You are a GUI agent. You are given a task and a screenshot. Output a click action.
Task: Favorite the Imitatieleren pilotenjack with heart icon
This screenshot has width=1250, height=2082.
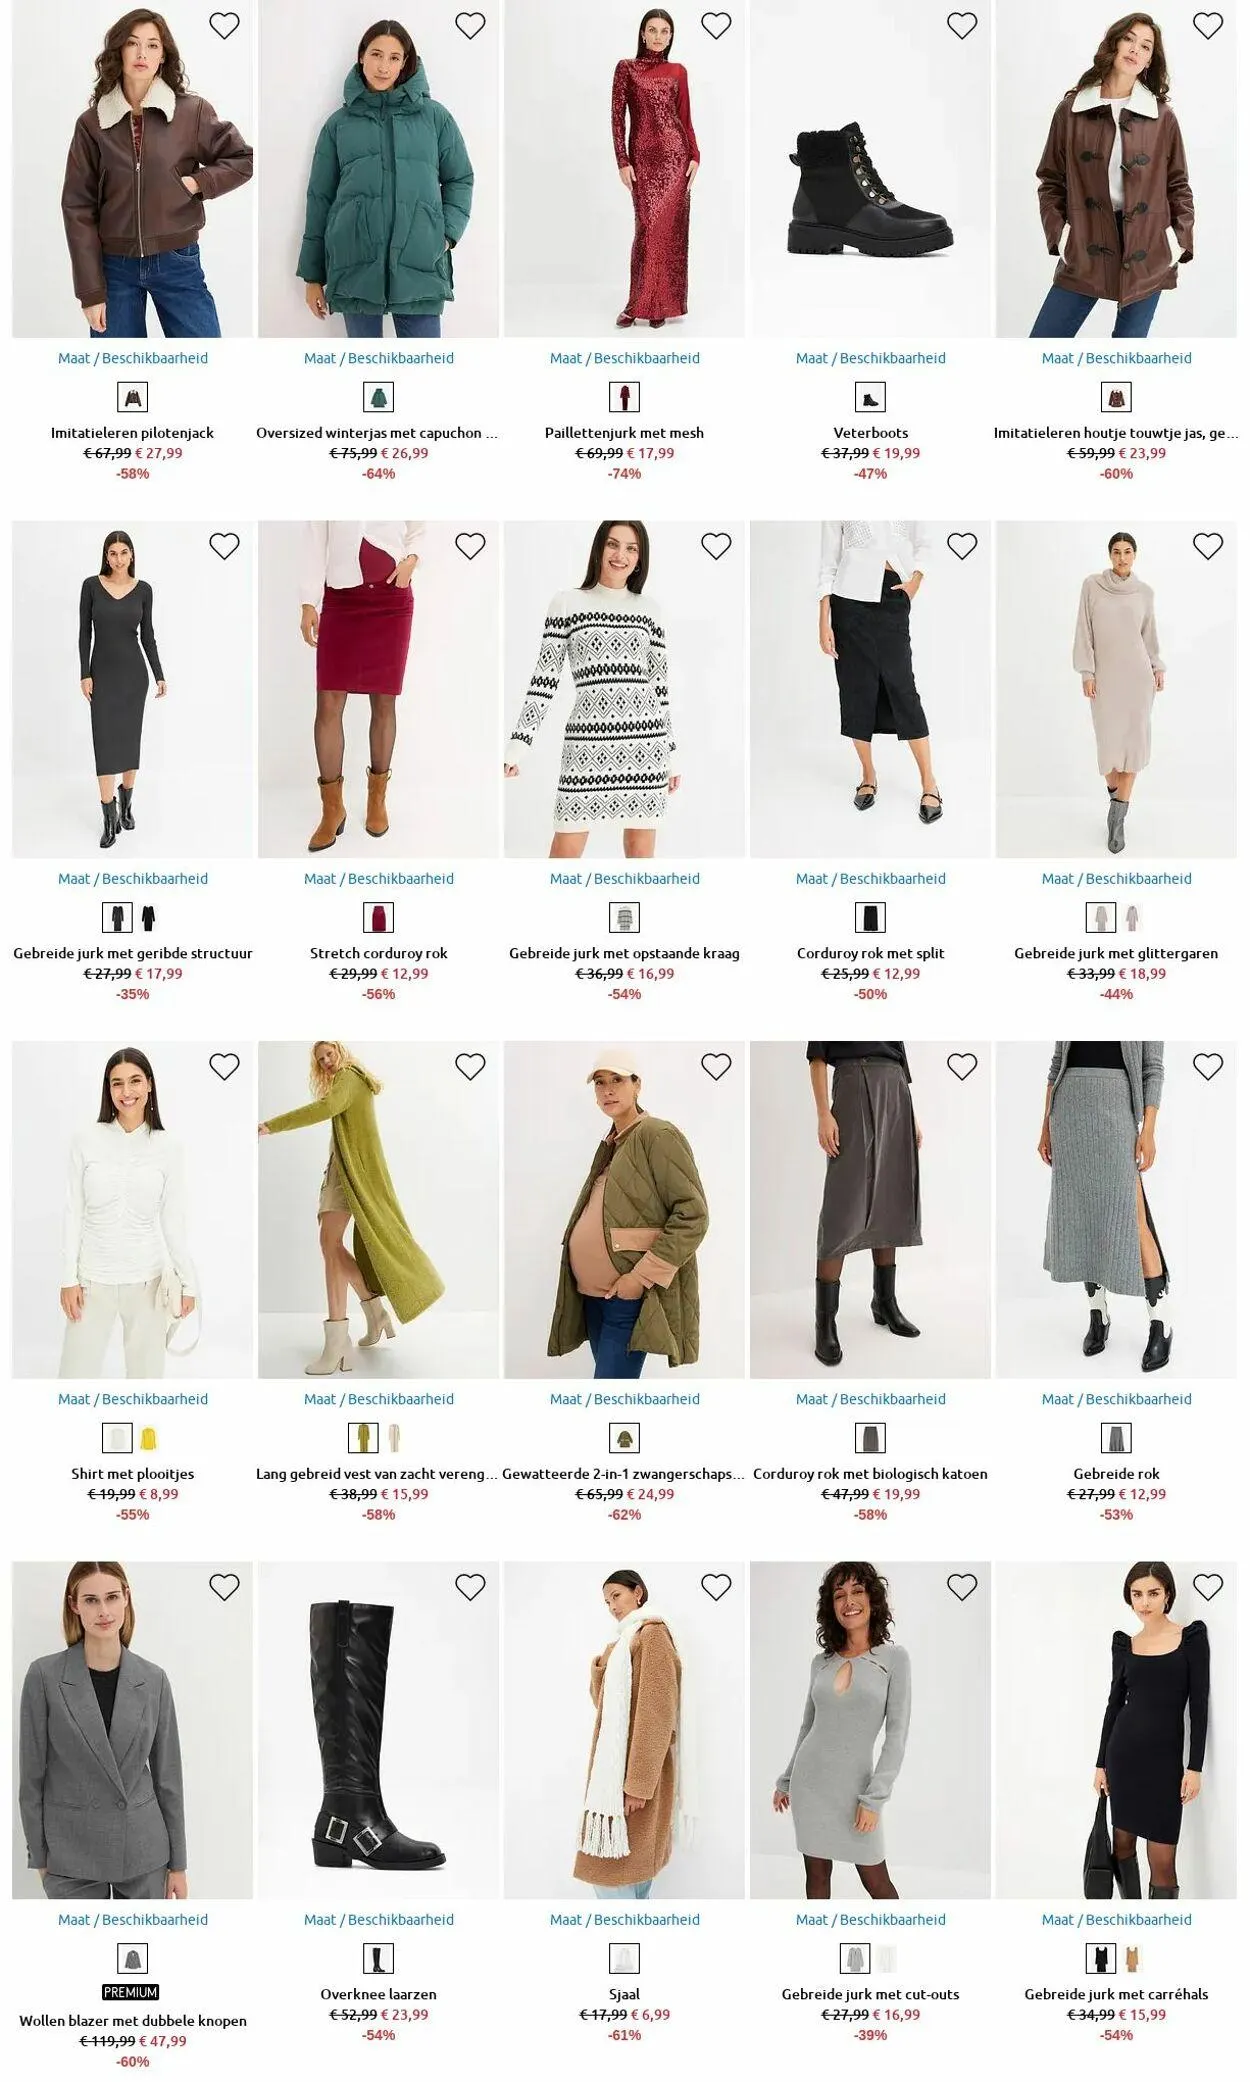[224, 26]
